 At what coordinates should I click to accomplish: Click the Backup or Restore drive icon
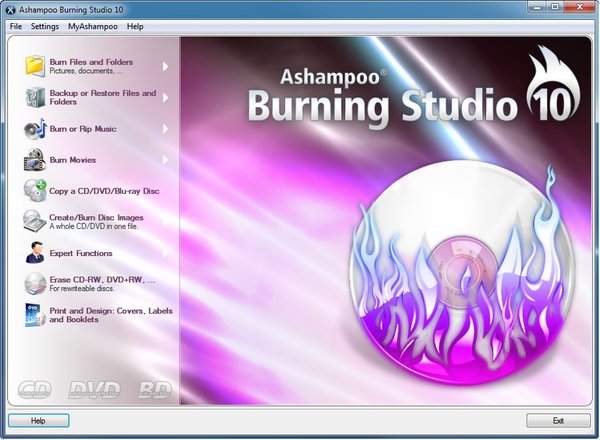click(x=34, y=97)
